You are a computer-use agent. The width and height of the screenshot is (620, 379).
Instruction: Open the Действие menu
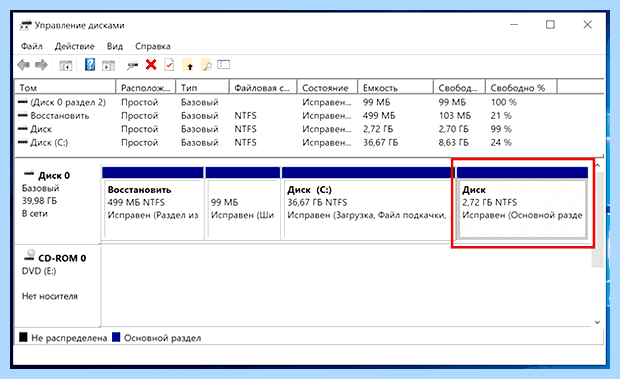tap(74, 46)
